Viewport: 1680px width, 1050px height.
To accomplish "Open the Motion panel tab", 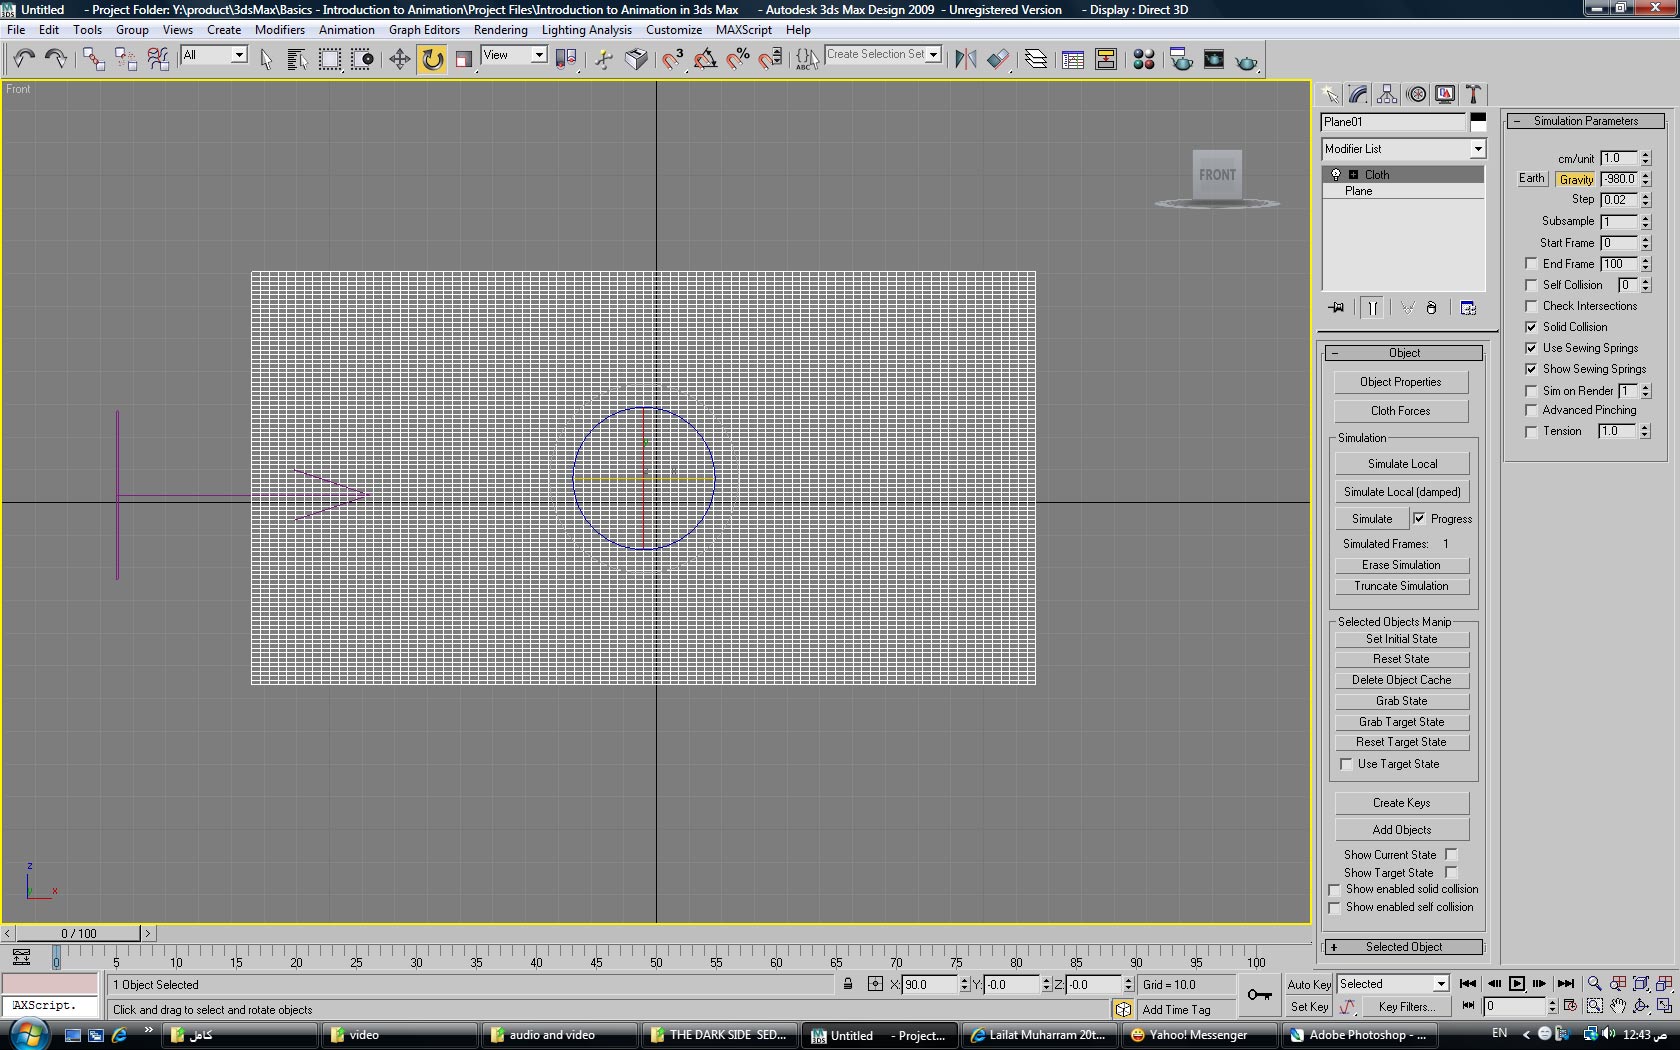I will pos(1416,94).
